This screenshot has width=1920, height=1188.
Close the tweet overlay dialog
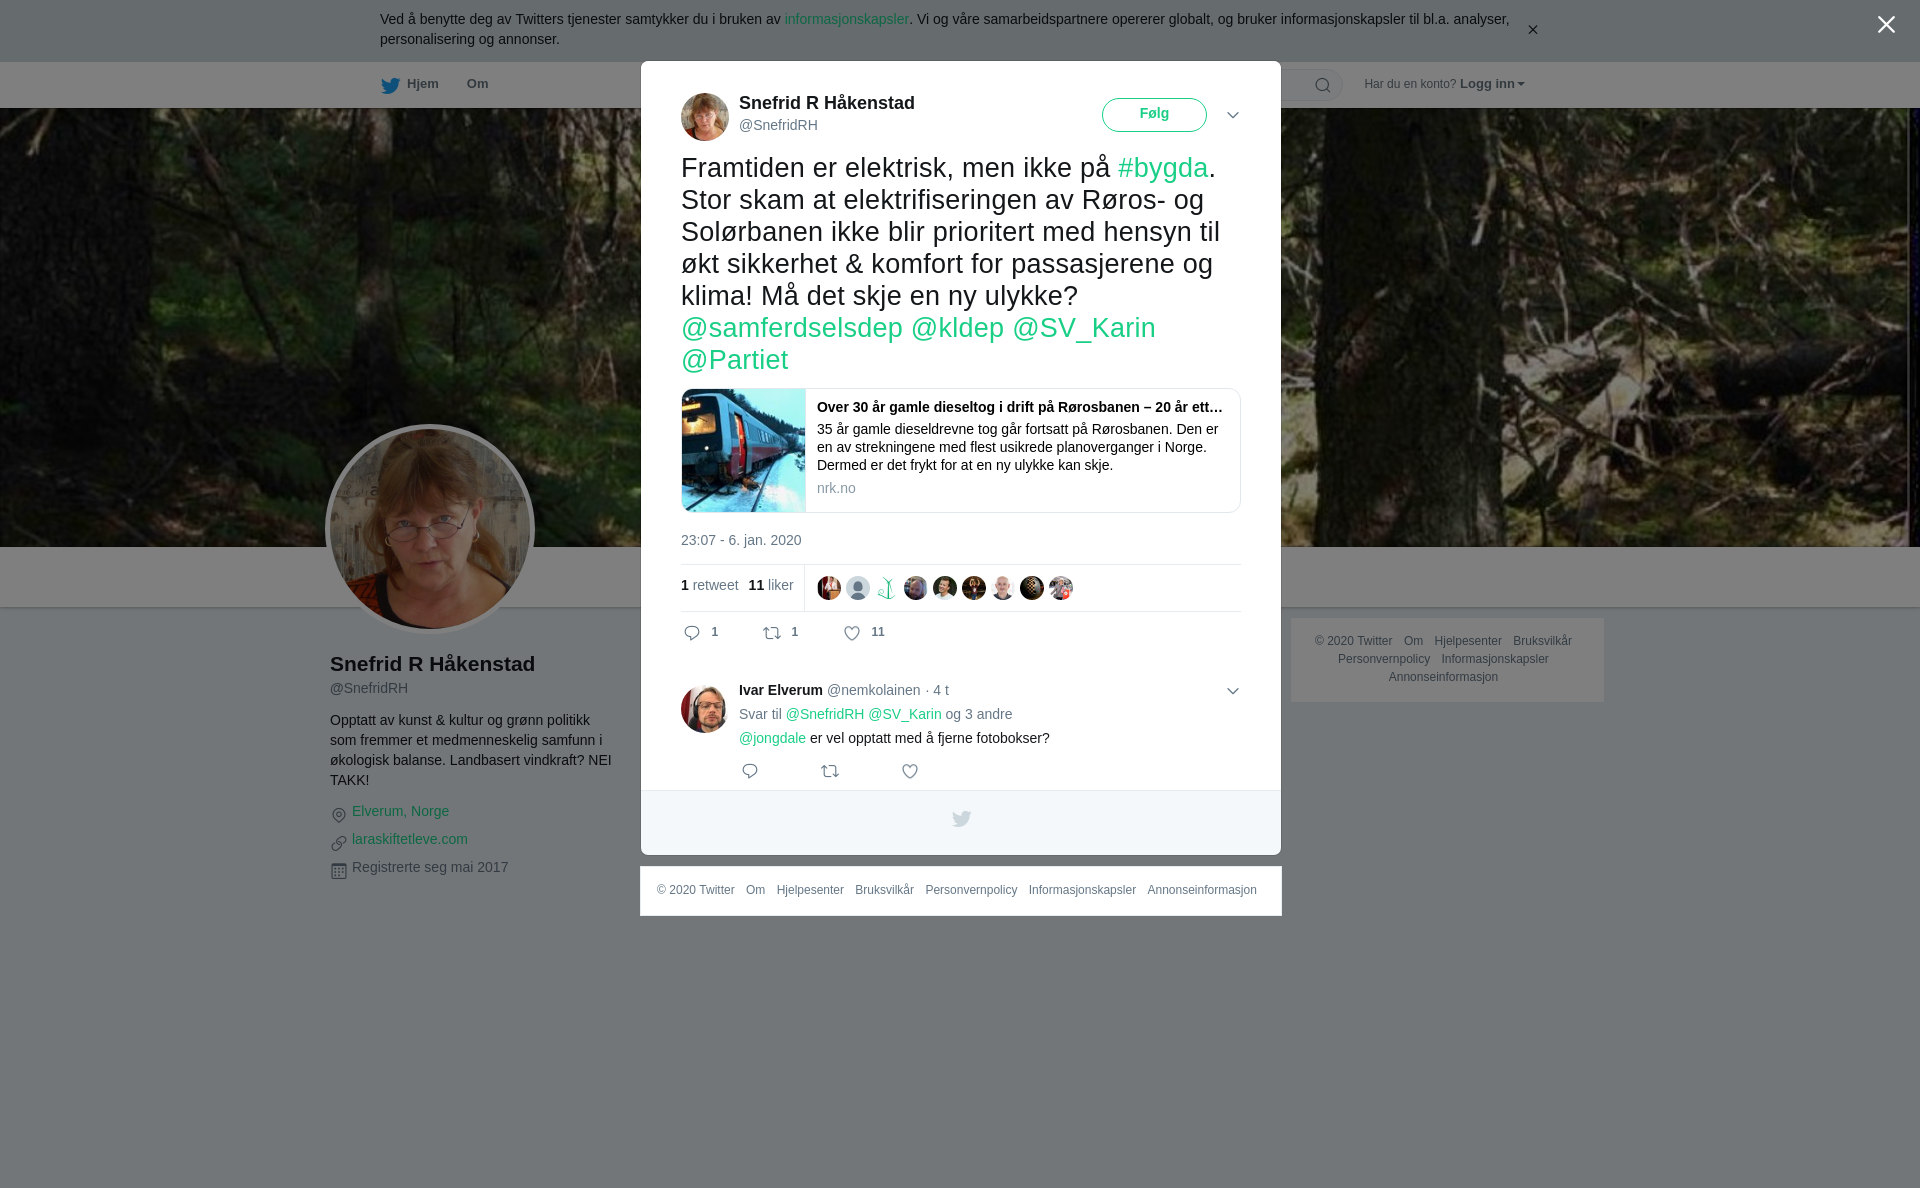1886,25
